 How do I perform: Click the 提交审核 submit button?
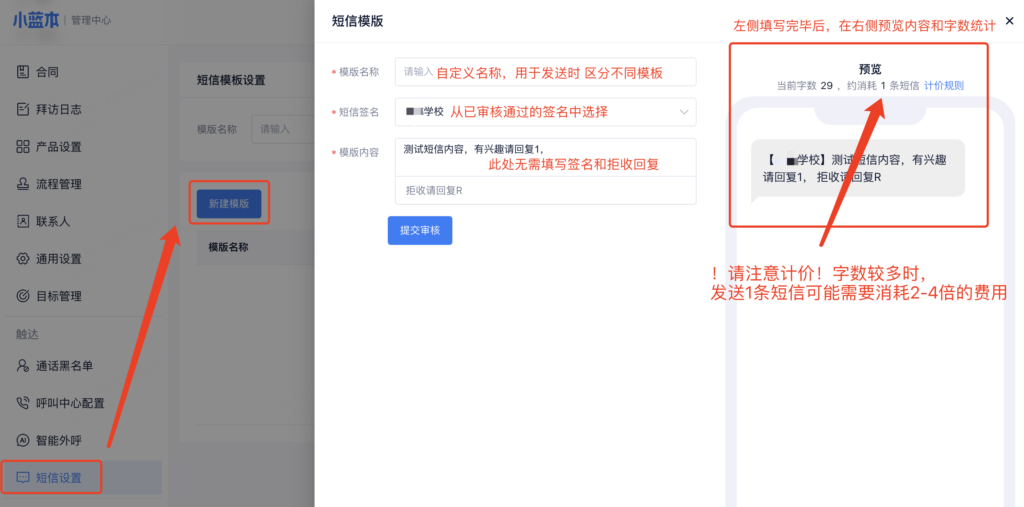pyautogui.click(x=419, y=231)
